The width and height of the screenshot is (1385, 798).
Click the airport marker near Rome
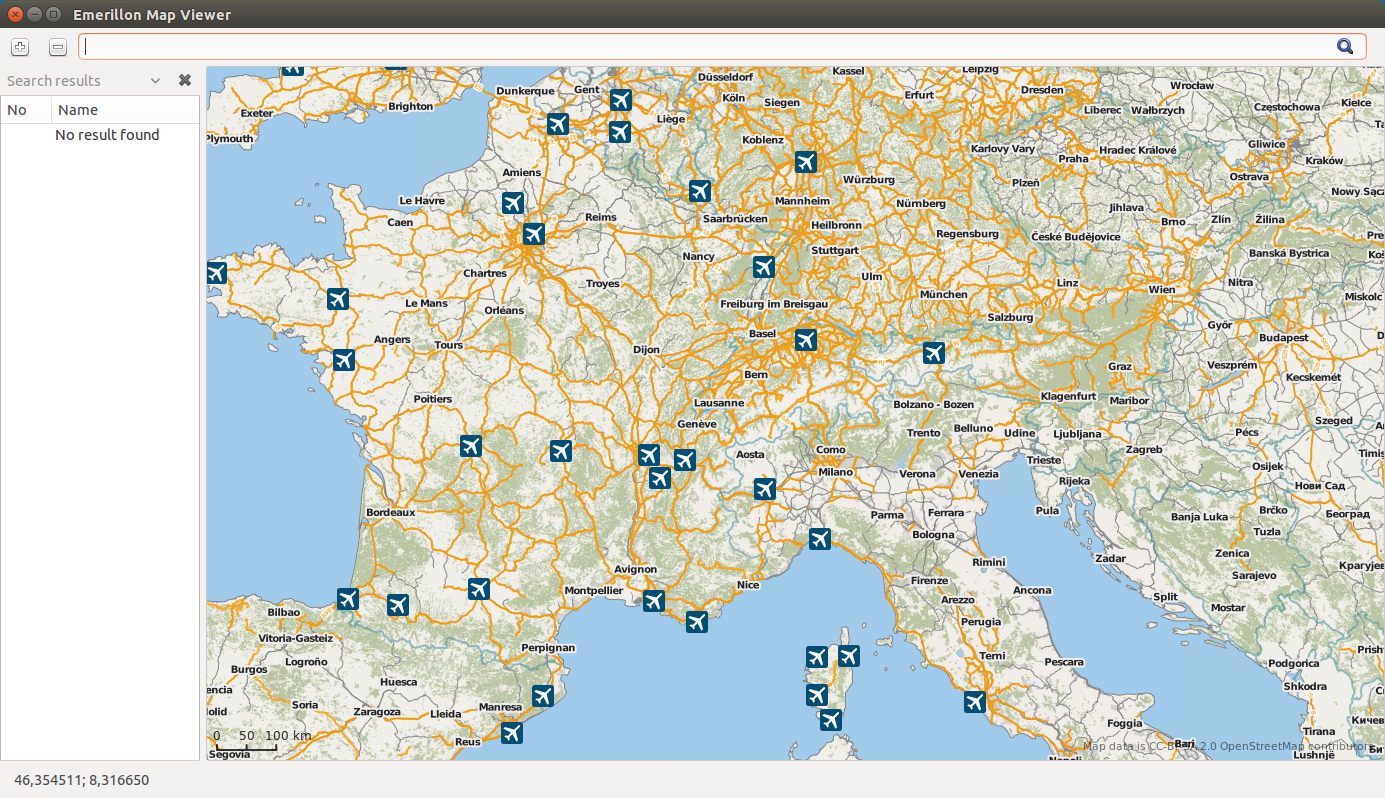tap(975, 702)
